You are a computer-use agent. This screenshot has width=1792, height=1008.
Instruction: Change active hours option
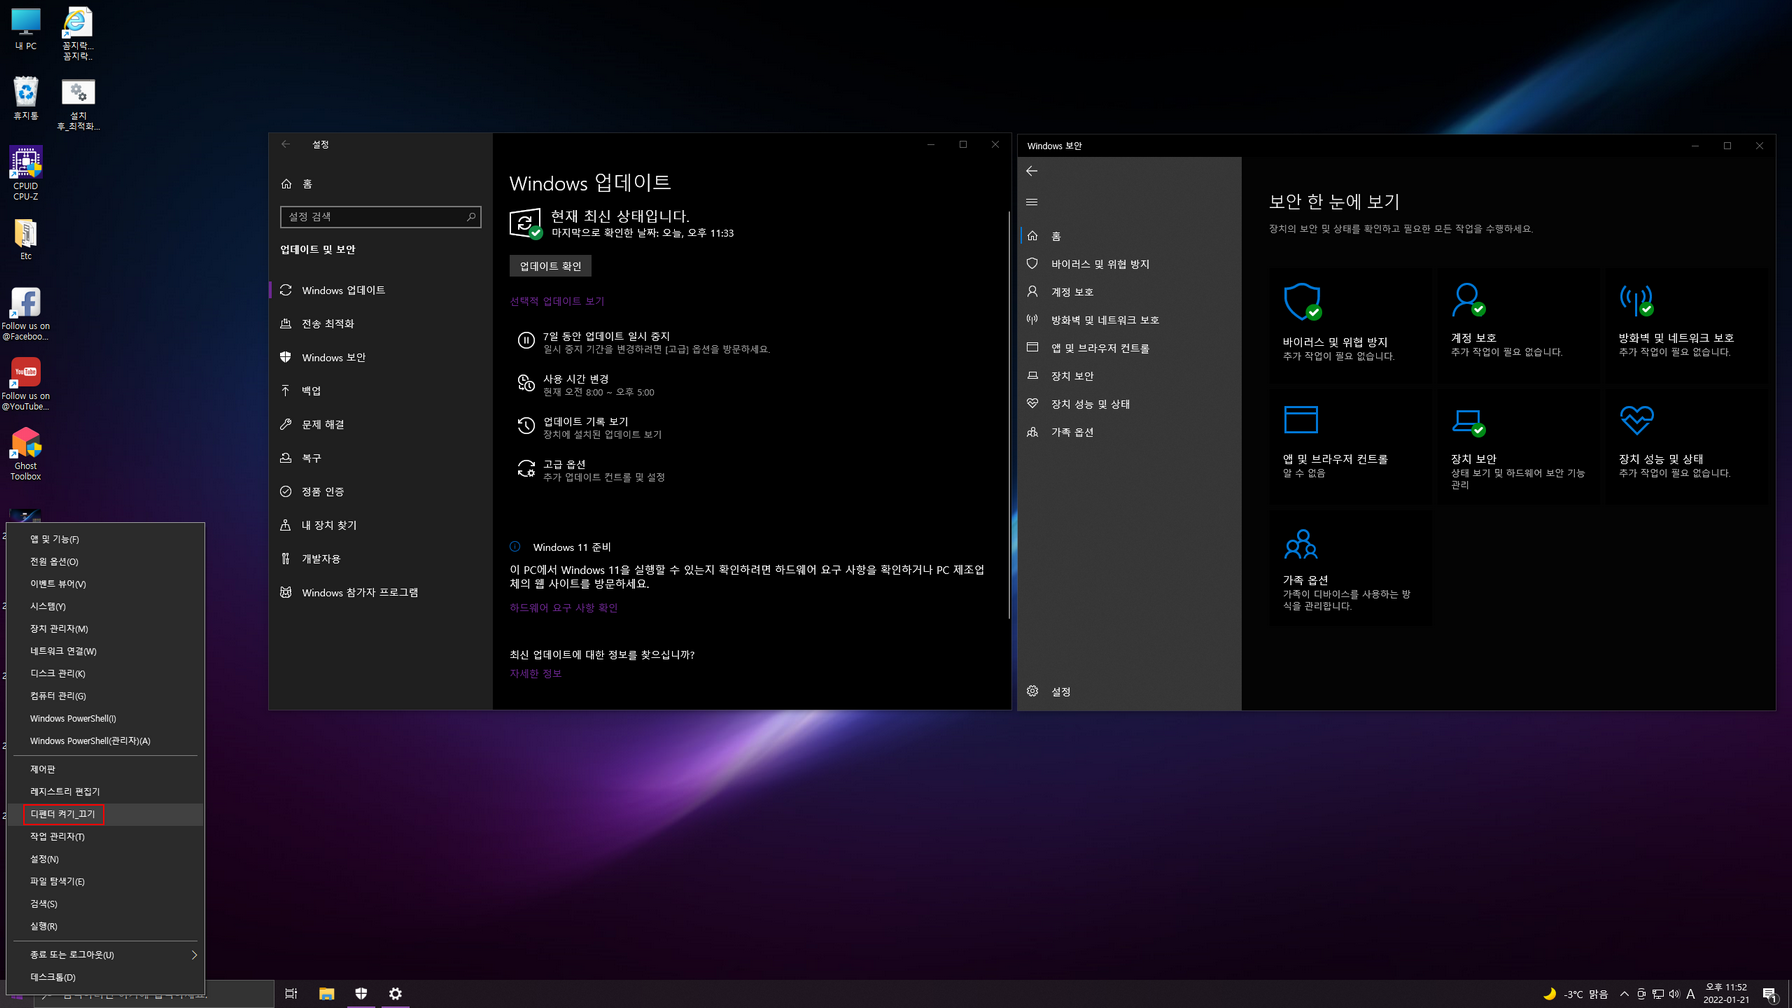(586, 385)
